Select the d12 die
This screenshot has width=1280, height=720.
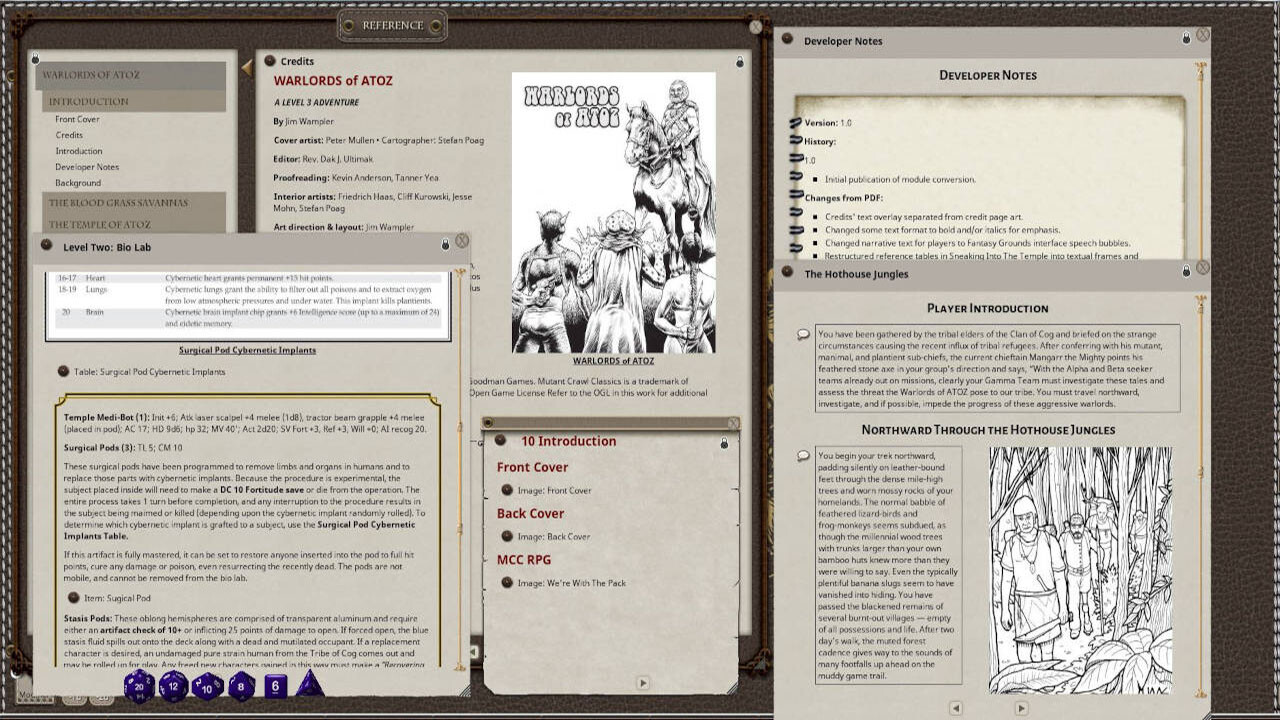pyautogui.click(x=172, y=688)
